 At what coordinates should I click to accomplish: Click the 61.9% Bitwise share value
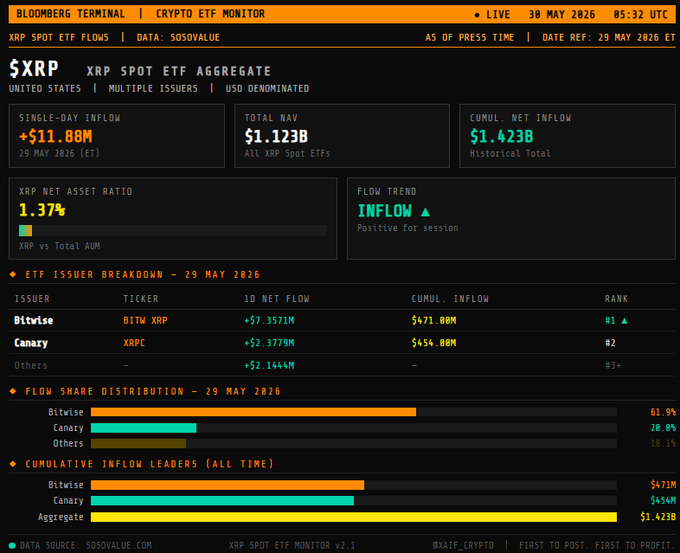pos(663,412)
